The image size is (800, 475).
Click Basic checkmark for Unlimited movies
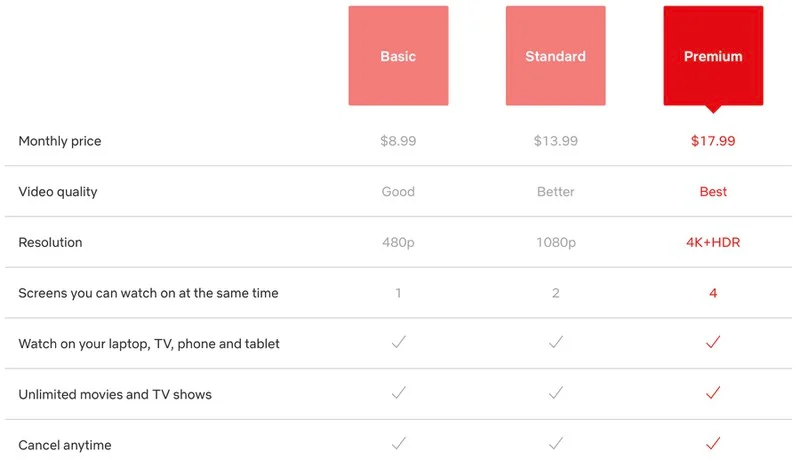coord(398,393)
